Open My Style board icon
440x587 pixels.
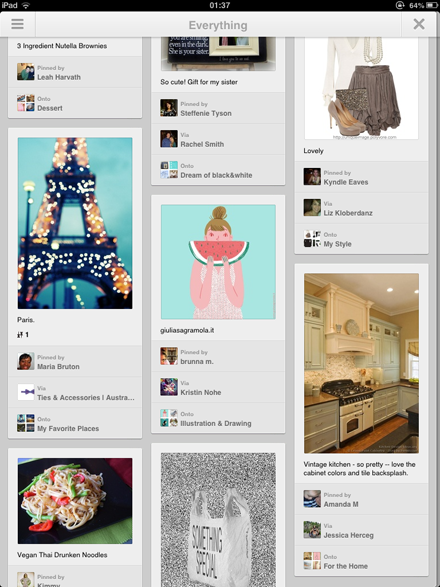(x=312, y=239)
